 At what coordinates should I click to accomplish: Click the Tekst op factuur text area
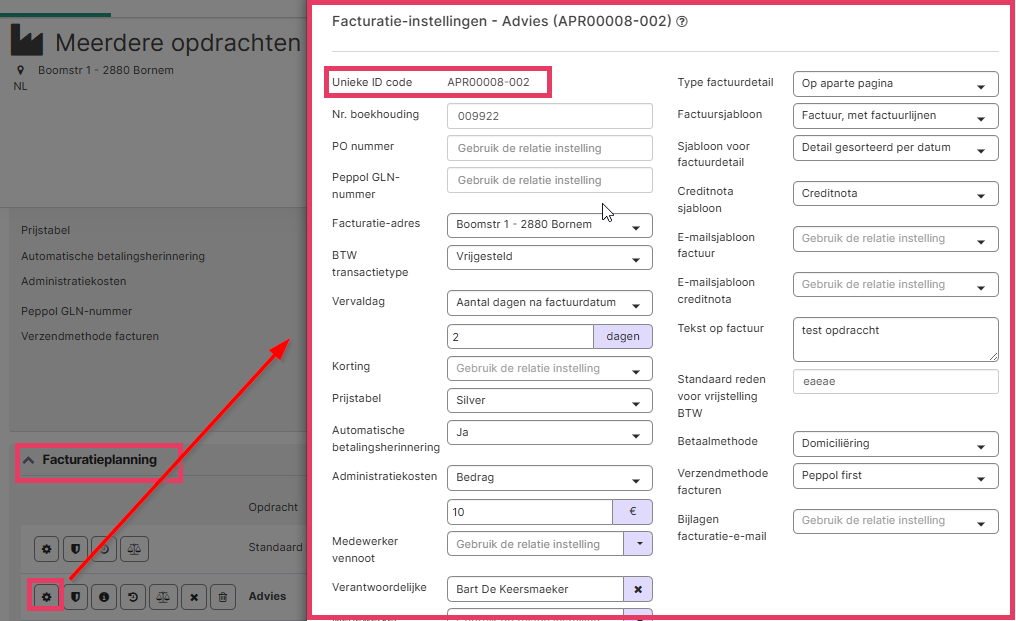click(895, 339)
